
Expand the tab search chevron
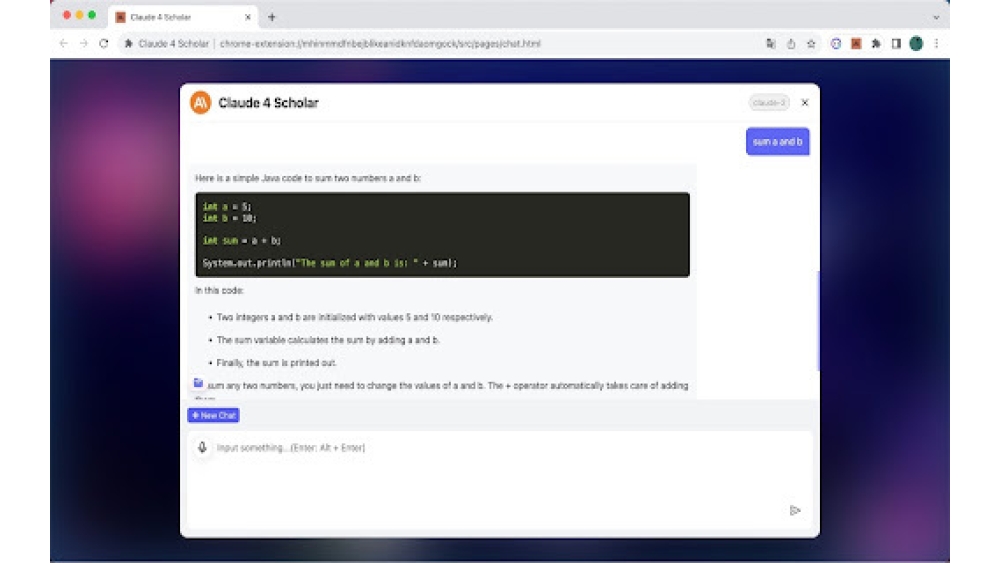click(x=936, y=17)
